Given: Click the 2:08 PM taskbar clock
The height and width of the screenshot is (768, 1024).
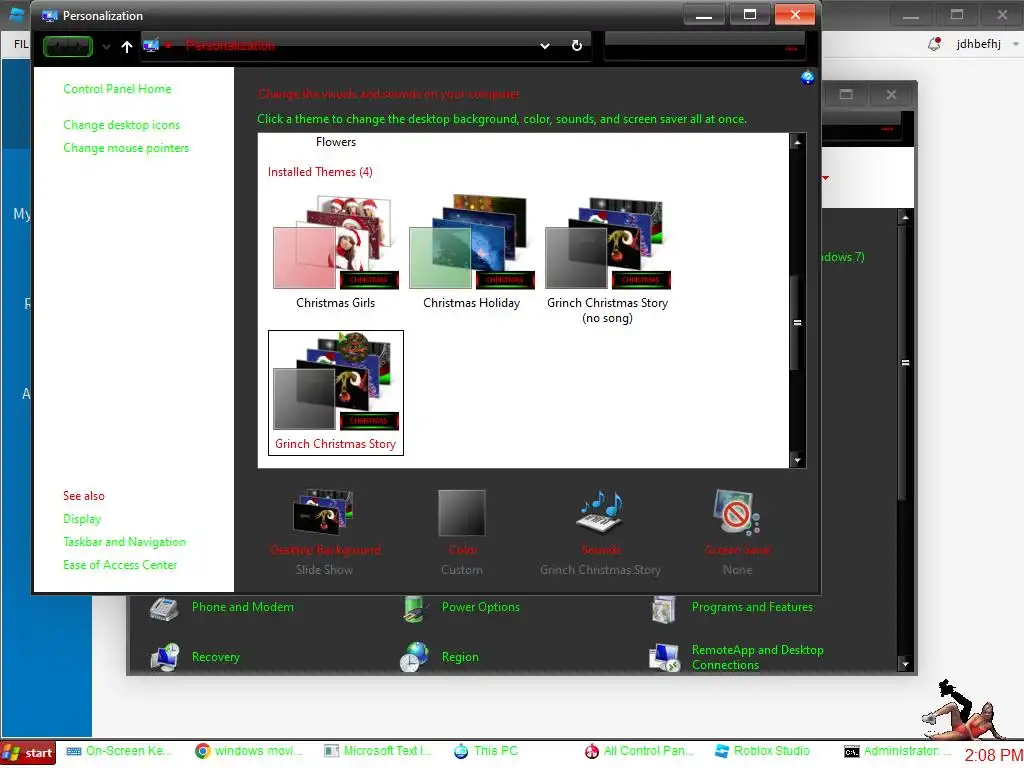Looking at the screenshot, I should pyautogui.click(x=993, y=755).
